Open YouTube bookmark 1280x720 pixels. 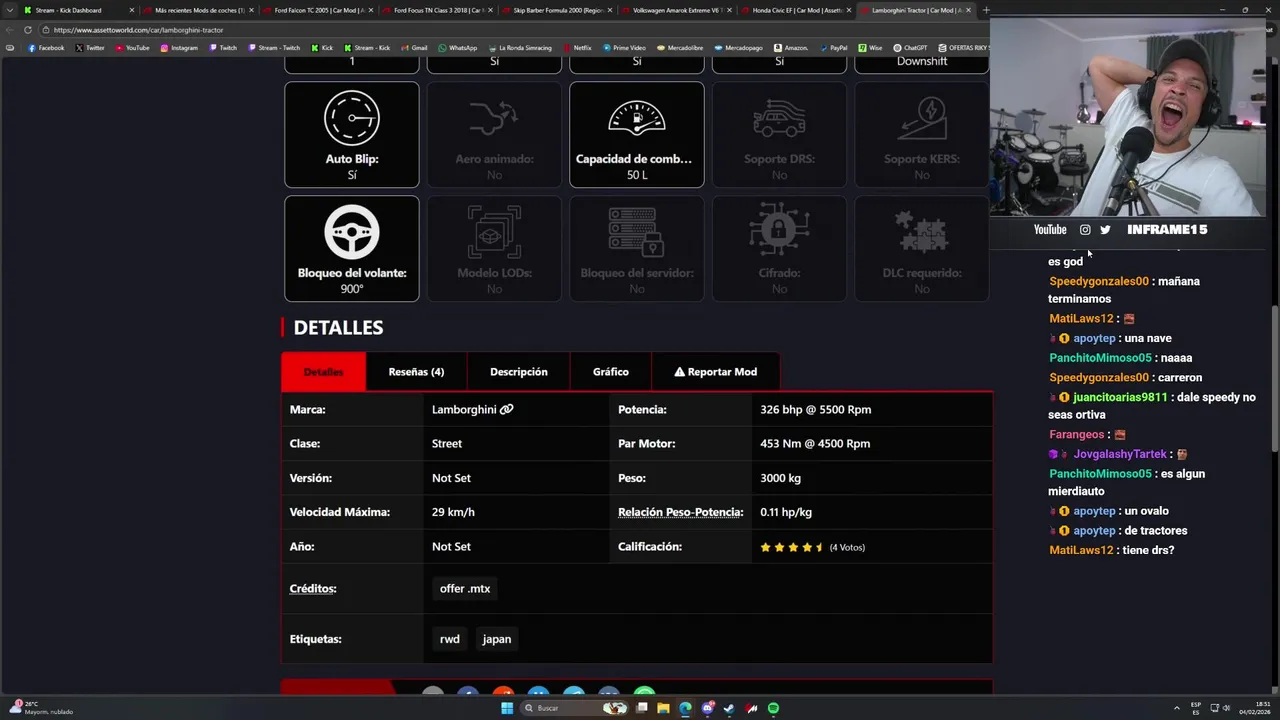[133, 48]
